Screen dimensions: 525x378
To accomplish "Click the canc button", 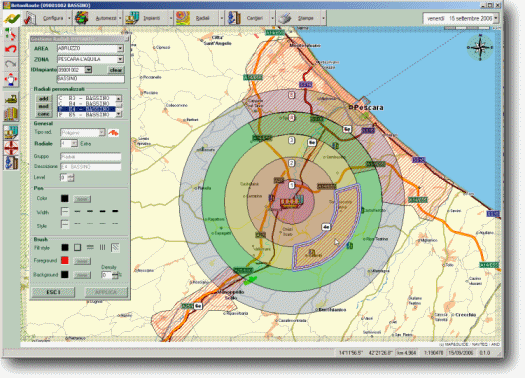I will [44, 114].
